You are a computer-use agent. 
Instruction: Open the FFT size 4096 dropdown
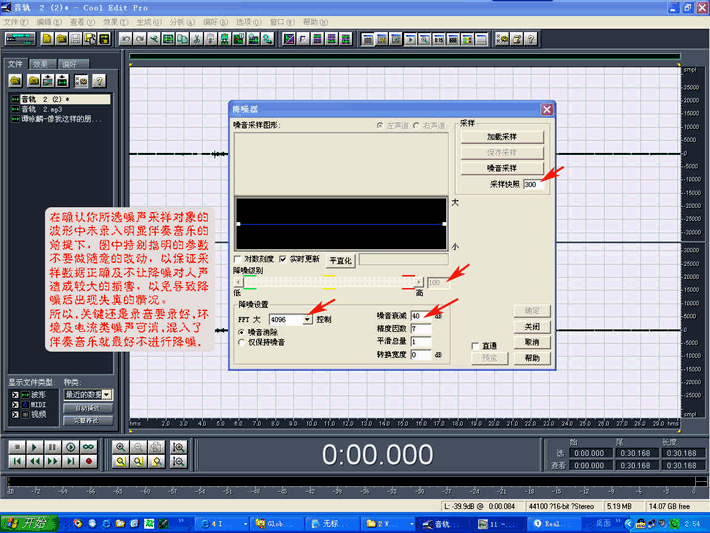coord(308,320)
